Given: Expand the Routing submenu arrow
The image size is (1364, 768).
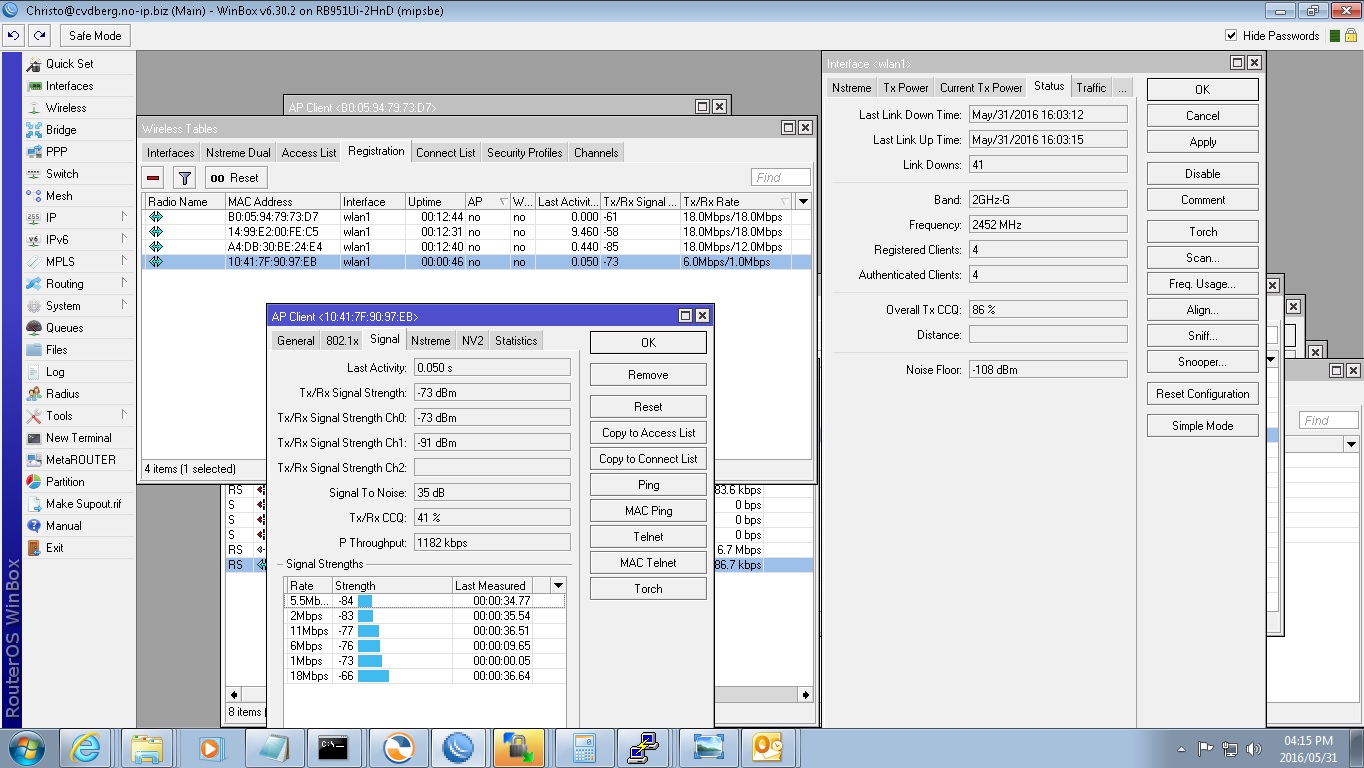Looking at the screenshot, I should click(124, 284).
